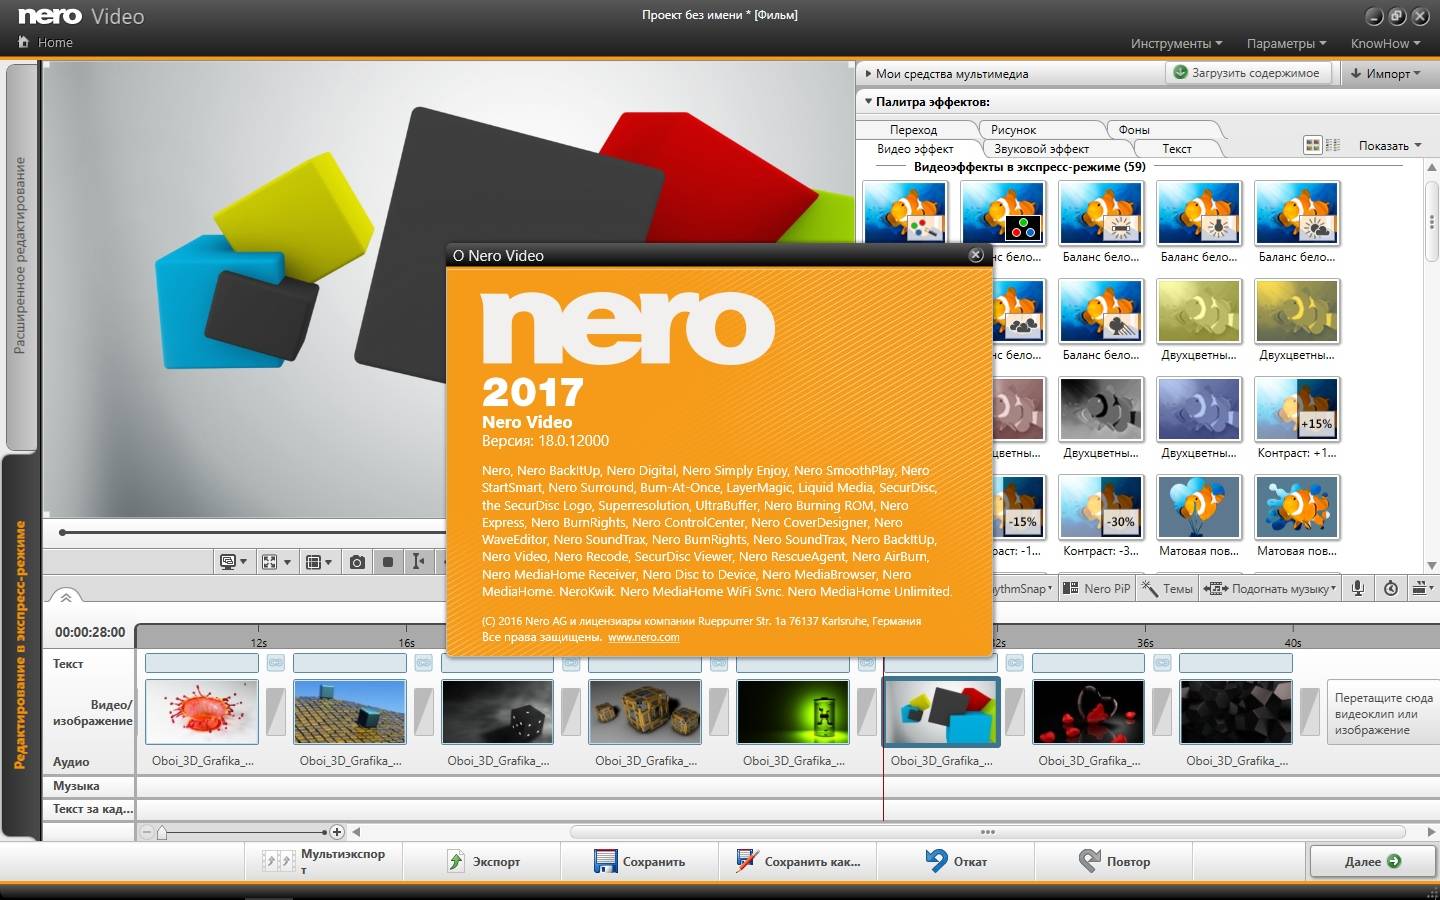Open the www.nero.com link
The height and width of the screenshot is (900, 1440).
643,637
